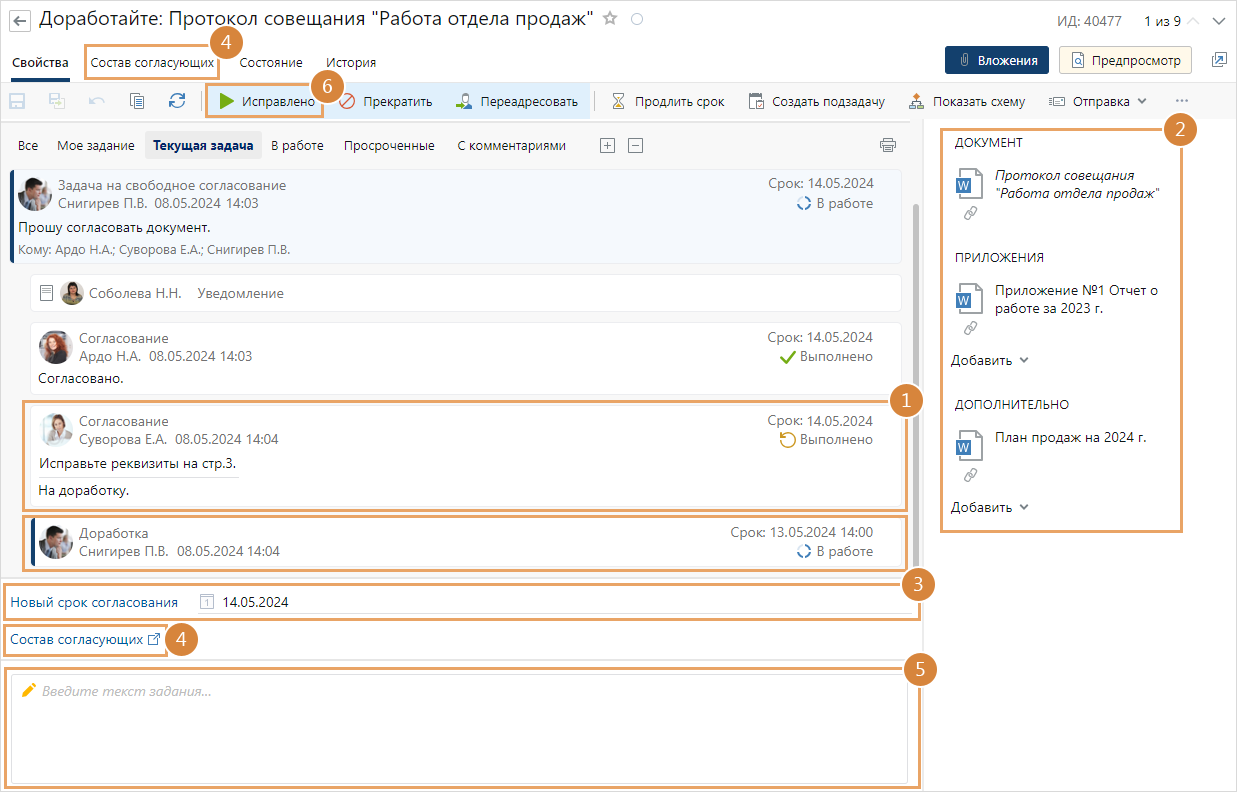1237x792 pixels.
Task: Open the 'Отправка' dropdown menu
Action: (x=1098, y=101)
